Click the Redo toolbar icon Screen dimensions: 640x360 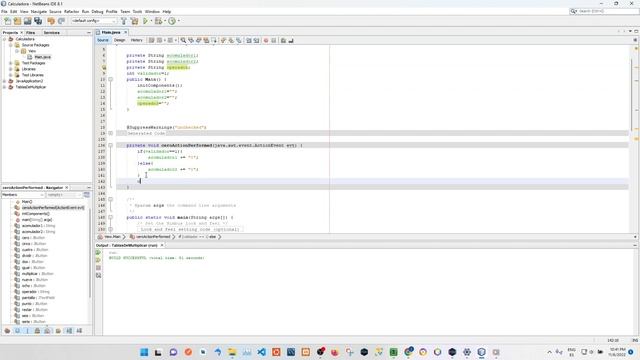[x=61, y=21]
